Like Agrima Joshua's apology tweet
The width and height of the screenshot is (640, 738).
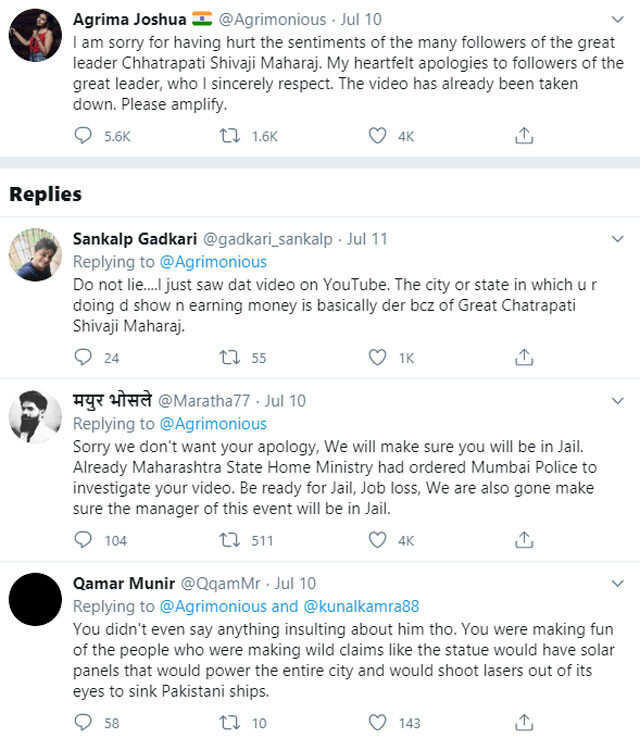377,136
